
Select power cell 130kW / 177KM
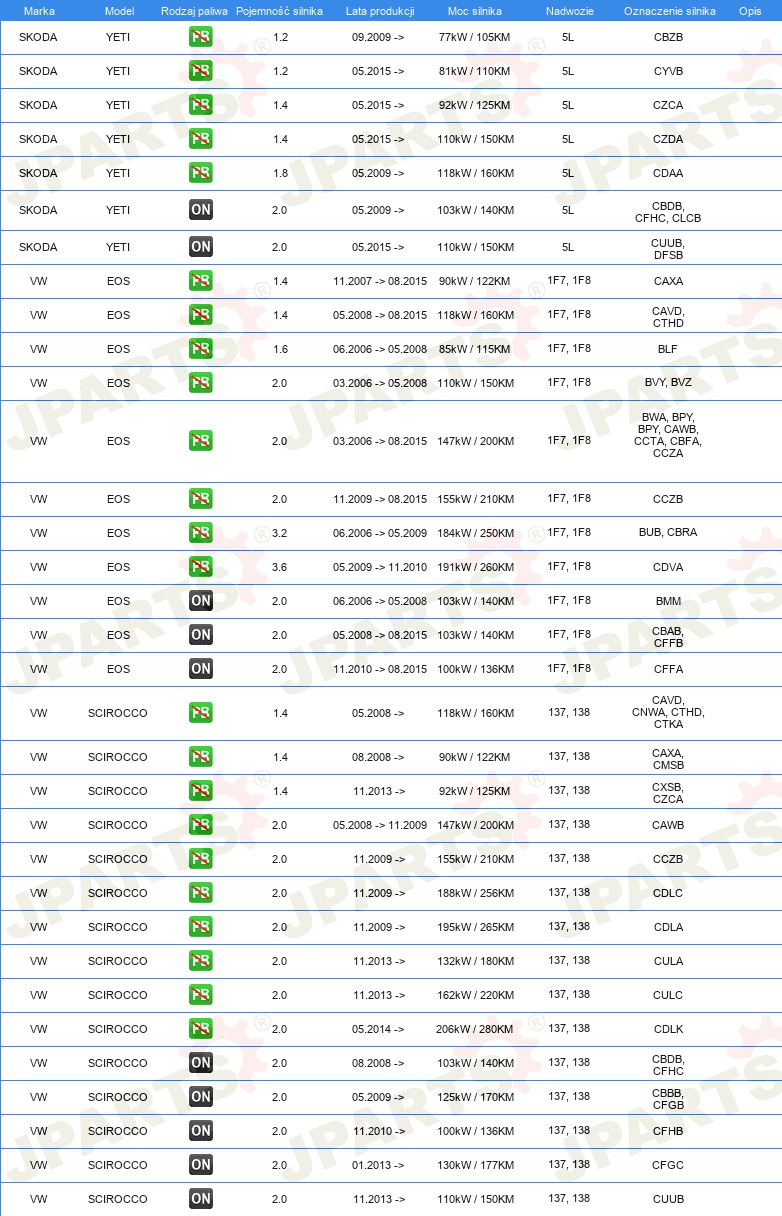point(476,1165)
